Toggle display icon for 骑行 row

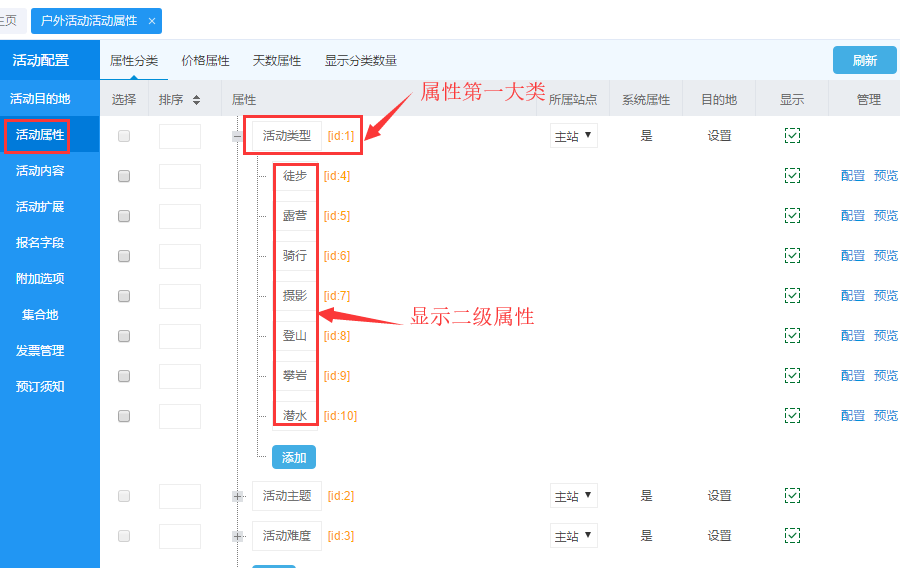792,256
